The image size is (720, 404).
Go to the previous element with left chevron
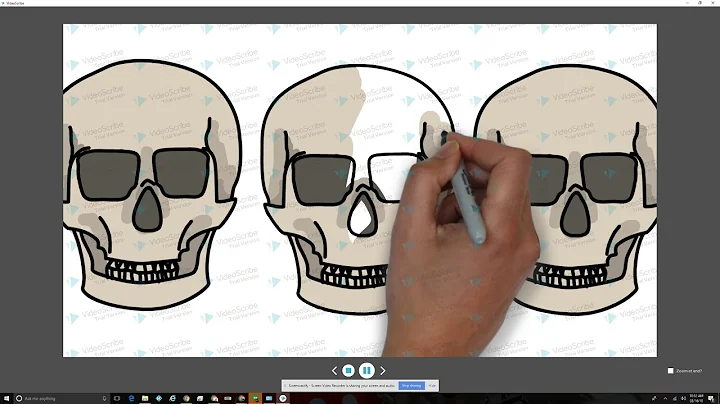coord(334,370)
